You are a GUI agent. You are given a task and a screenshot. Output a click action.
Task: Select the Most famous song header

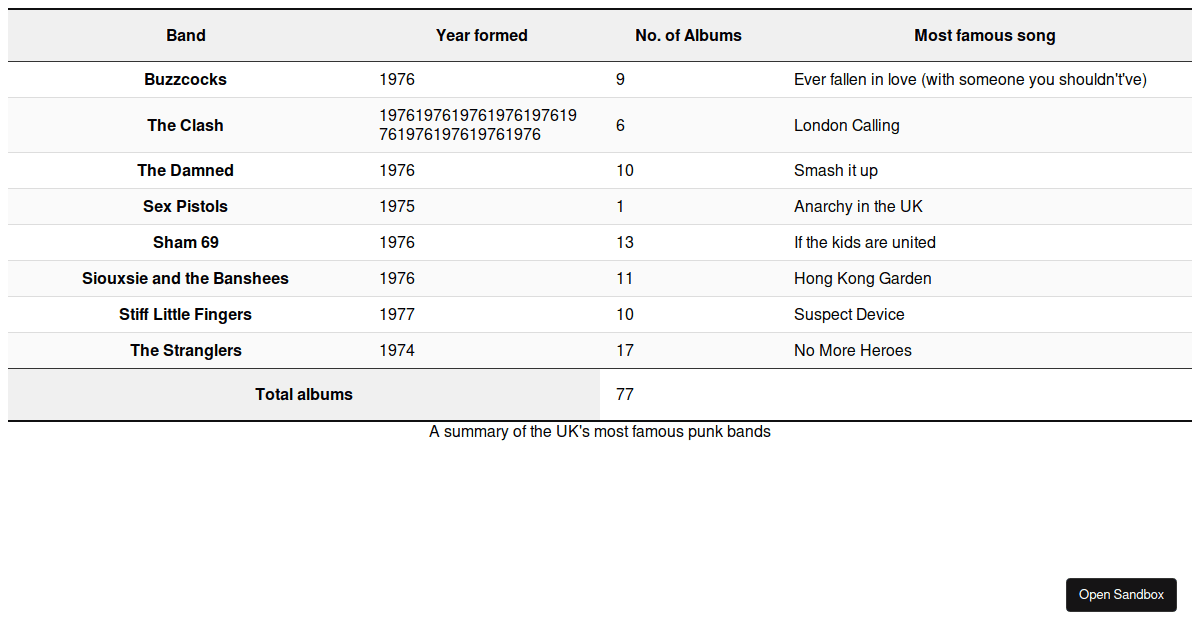click(984, 36)
